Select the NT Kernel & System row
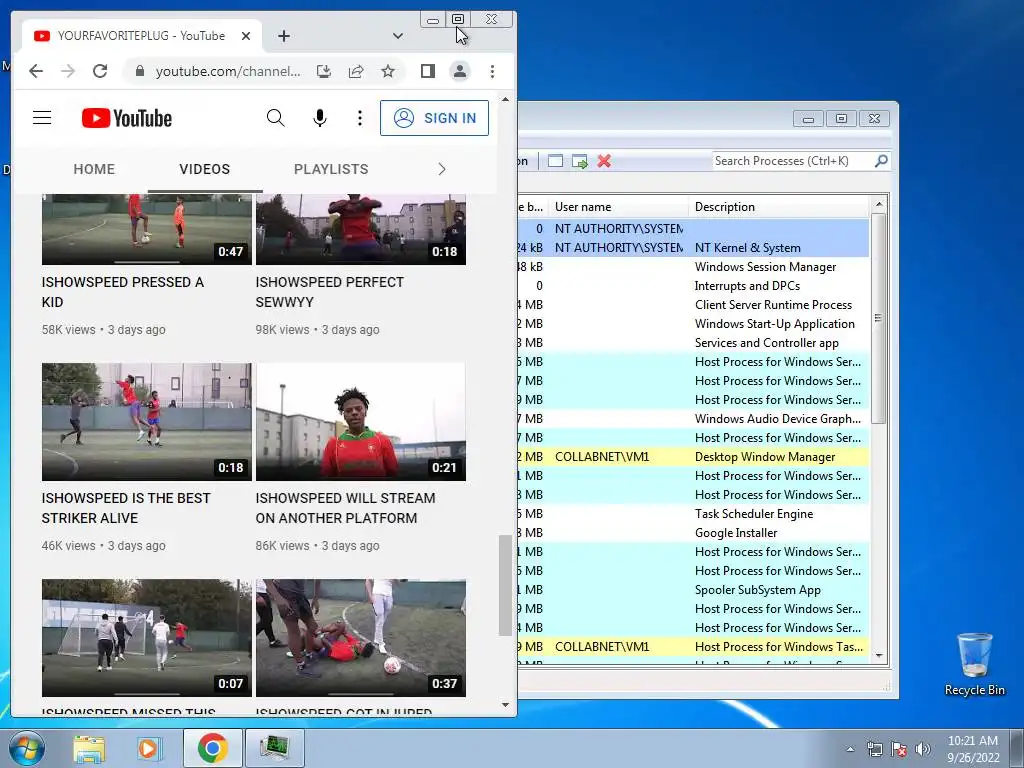The height and width of the screenshot is (768, 1024). click(x=694, y=248)
